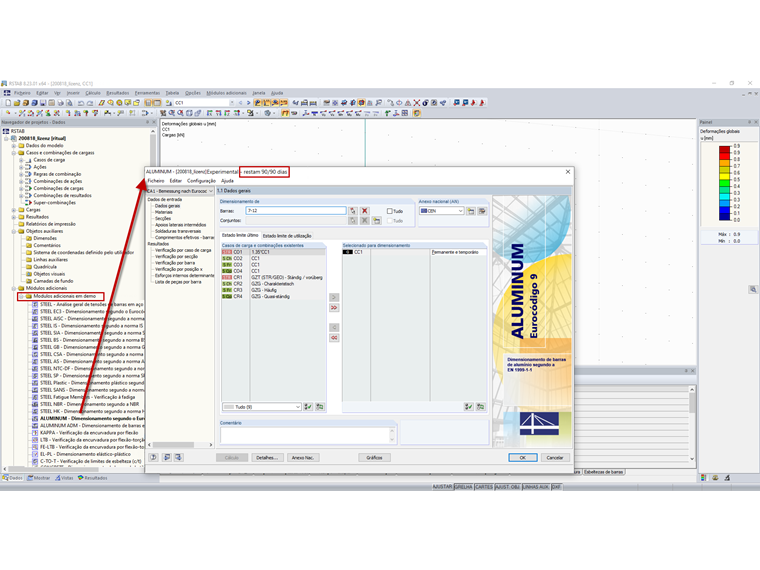The height and width of the screenshot is (570, 760).
Task: Create new set icon beside Conjuntos field
Action: pos(377,221)
